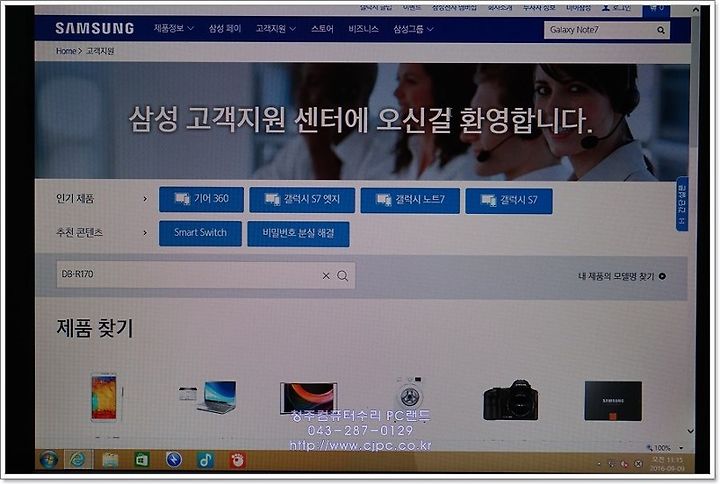Click the scrollbar down arrow
720x484 pixels.
[x=691, y=431]
